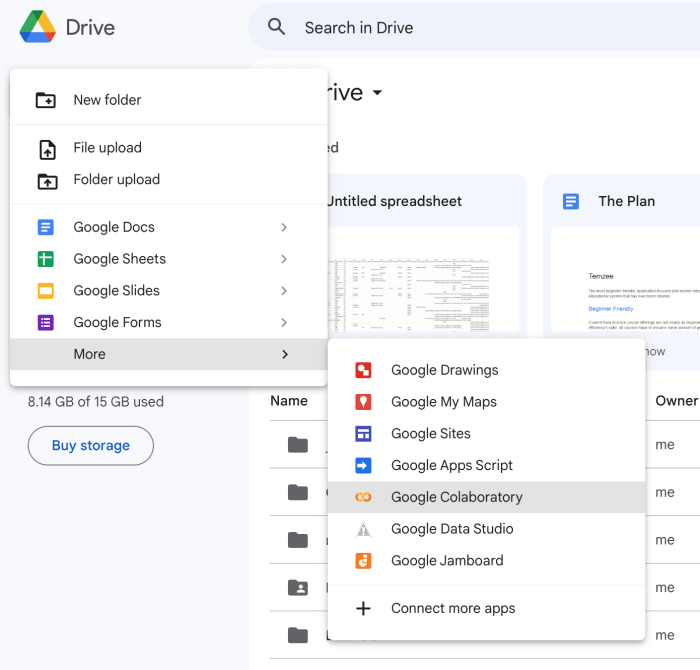Click the Google Sites icon
Screen dimensions: 700x670
(363, 433)
